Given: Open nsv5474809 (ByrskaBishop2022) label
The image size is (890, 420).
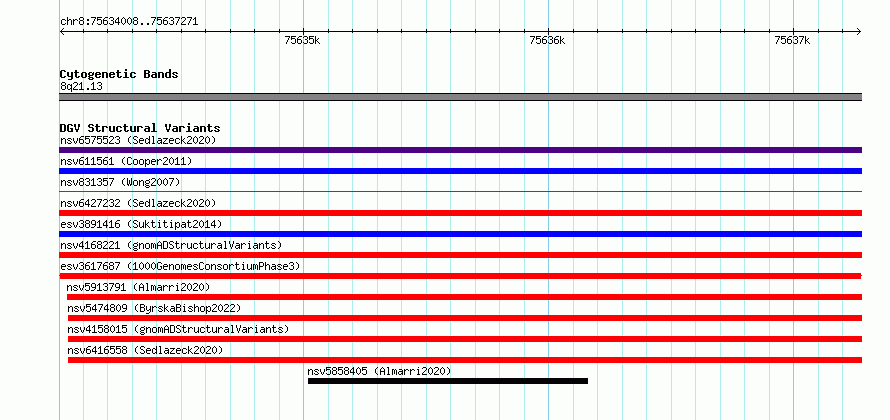Looking at the screenshot, I should pos(154,308).
